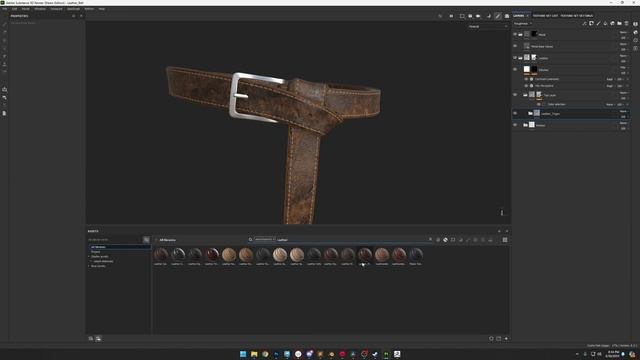Select the Eraser tool in left toolbar
The image size is (640, 360).
click(x=4, y=32)
